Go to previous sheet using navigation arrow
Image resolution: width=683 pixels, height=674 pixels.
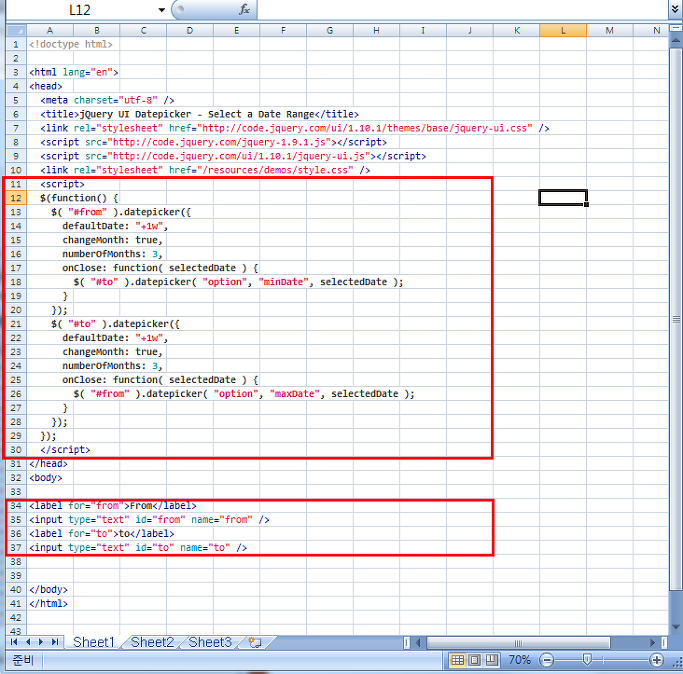click(28, 642)
